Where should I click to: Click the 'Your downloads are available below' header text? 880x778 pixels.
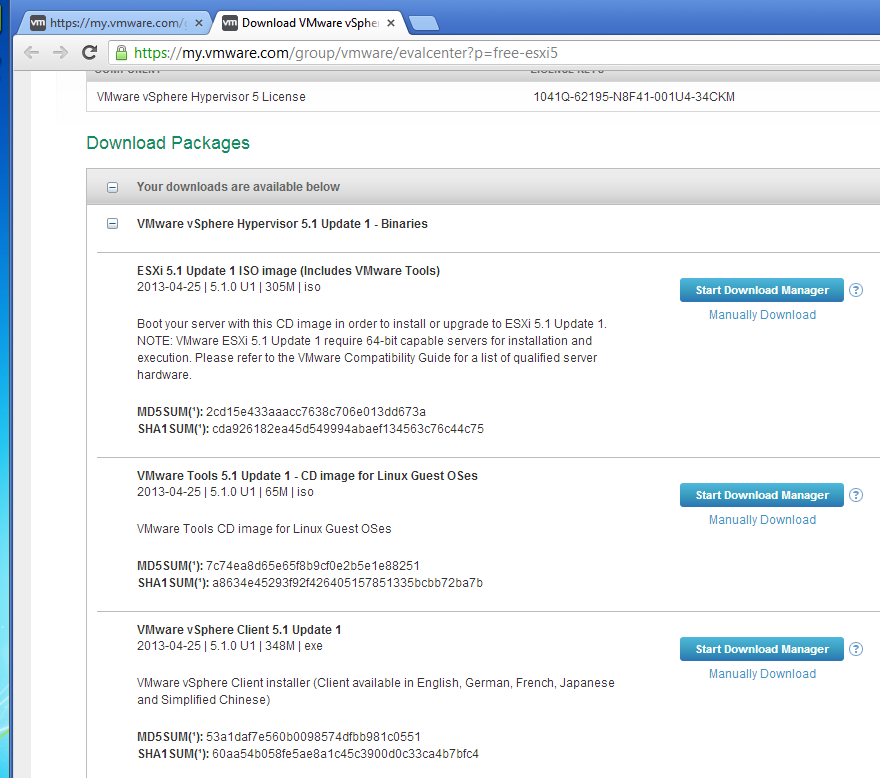[x=238, y=187]
